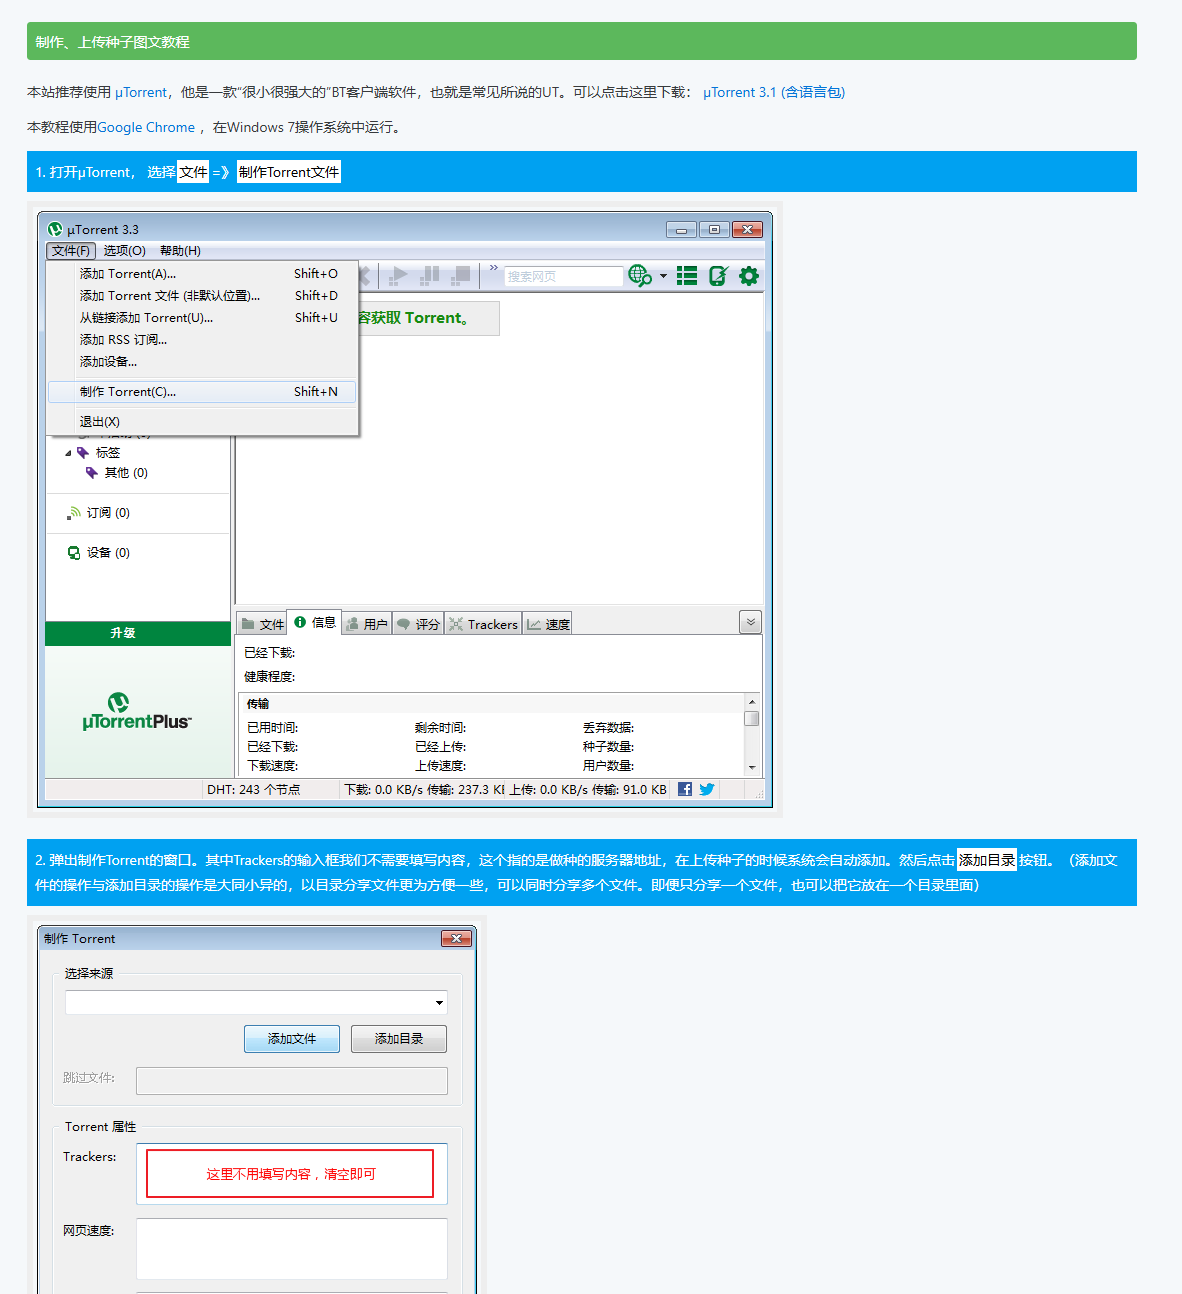This screenshot has height=1294, width=1182.
Task: Click the web search globe icon
Action: (639, 275)
